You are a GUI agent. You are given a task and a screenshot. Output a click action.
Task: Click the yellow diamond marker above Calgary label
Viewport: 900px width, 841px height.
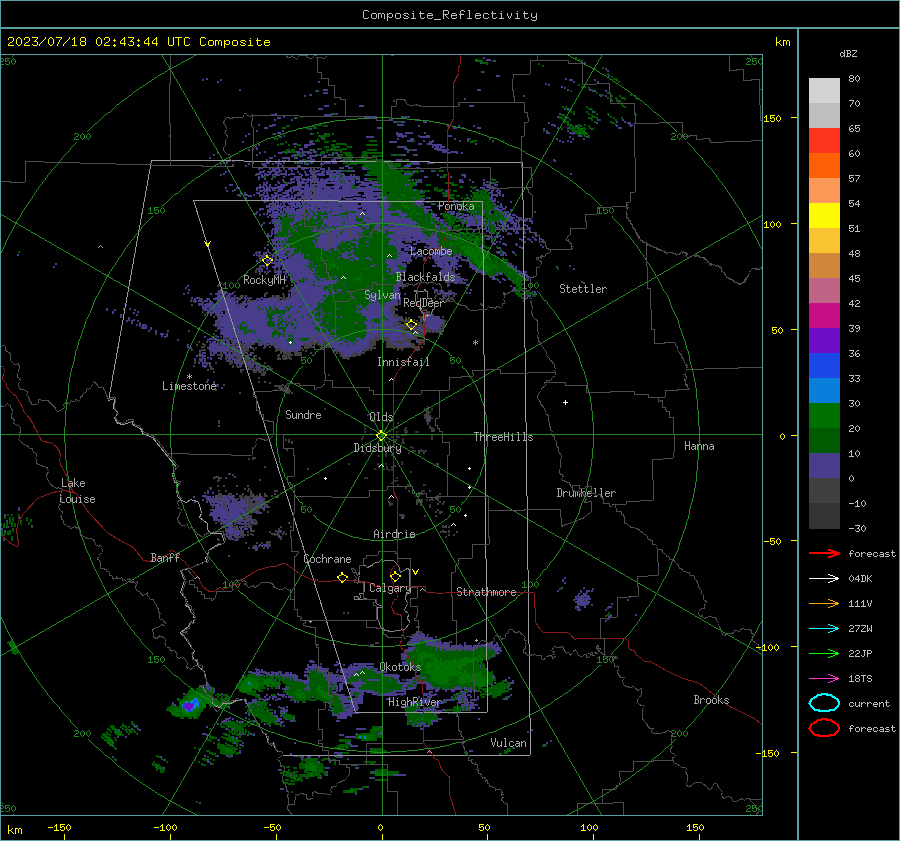[x=395, y=576]
